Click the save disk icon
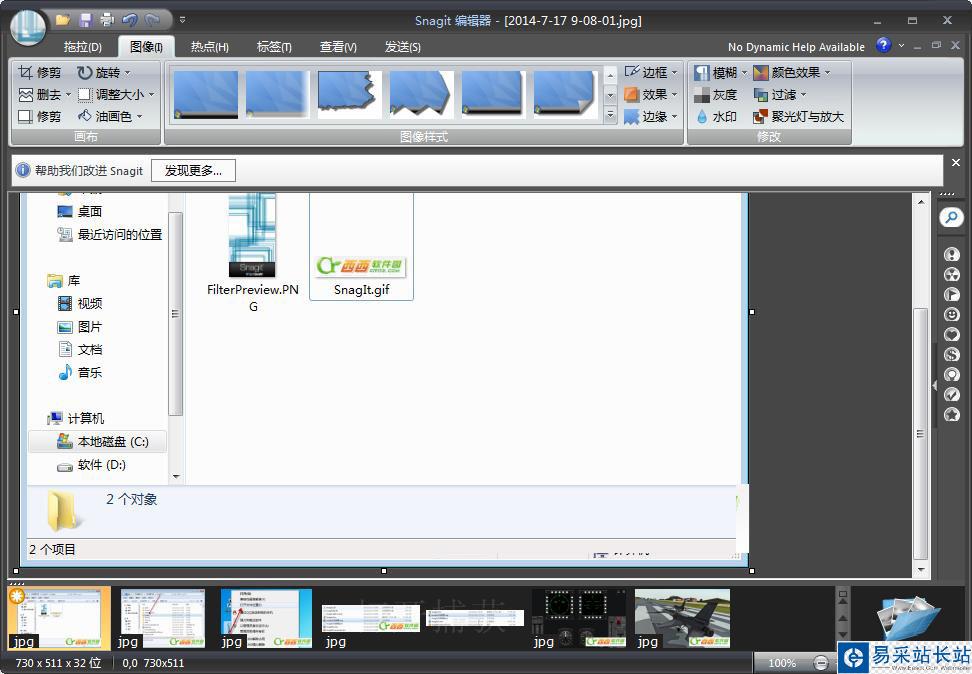 point(85,20)
